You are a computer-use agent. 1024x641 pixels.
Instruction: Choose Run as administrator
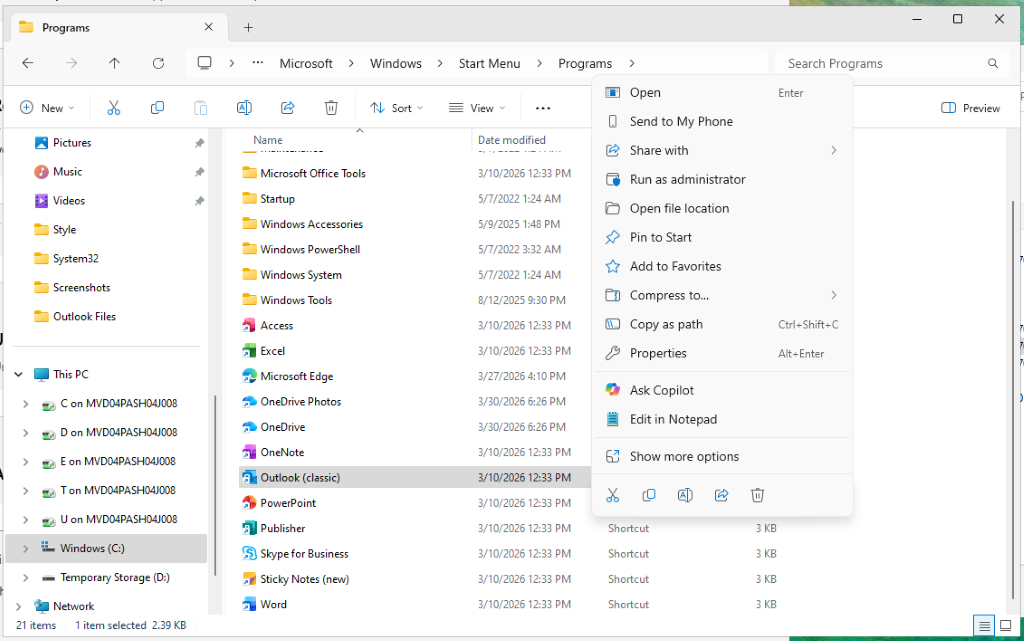point(722,180)
